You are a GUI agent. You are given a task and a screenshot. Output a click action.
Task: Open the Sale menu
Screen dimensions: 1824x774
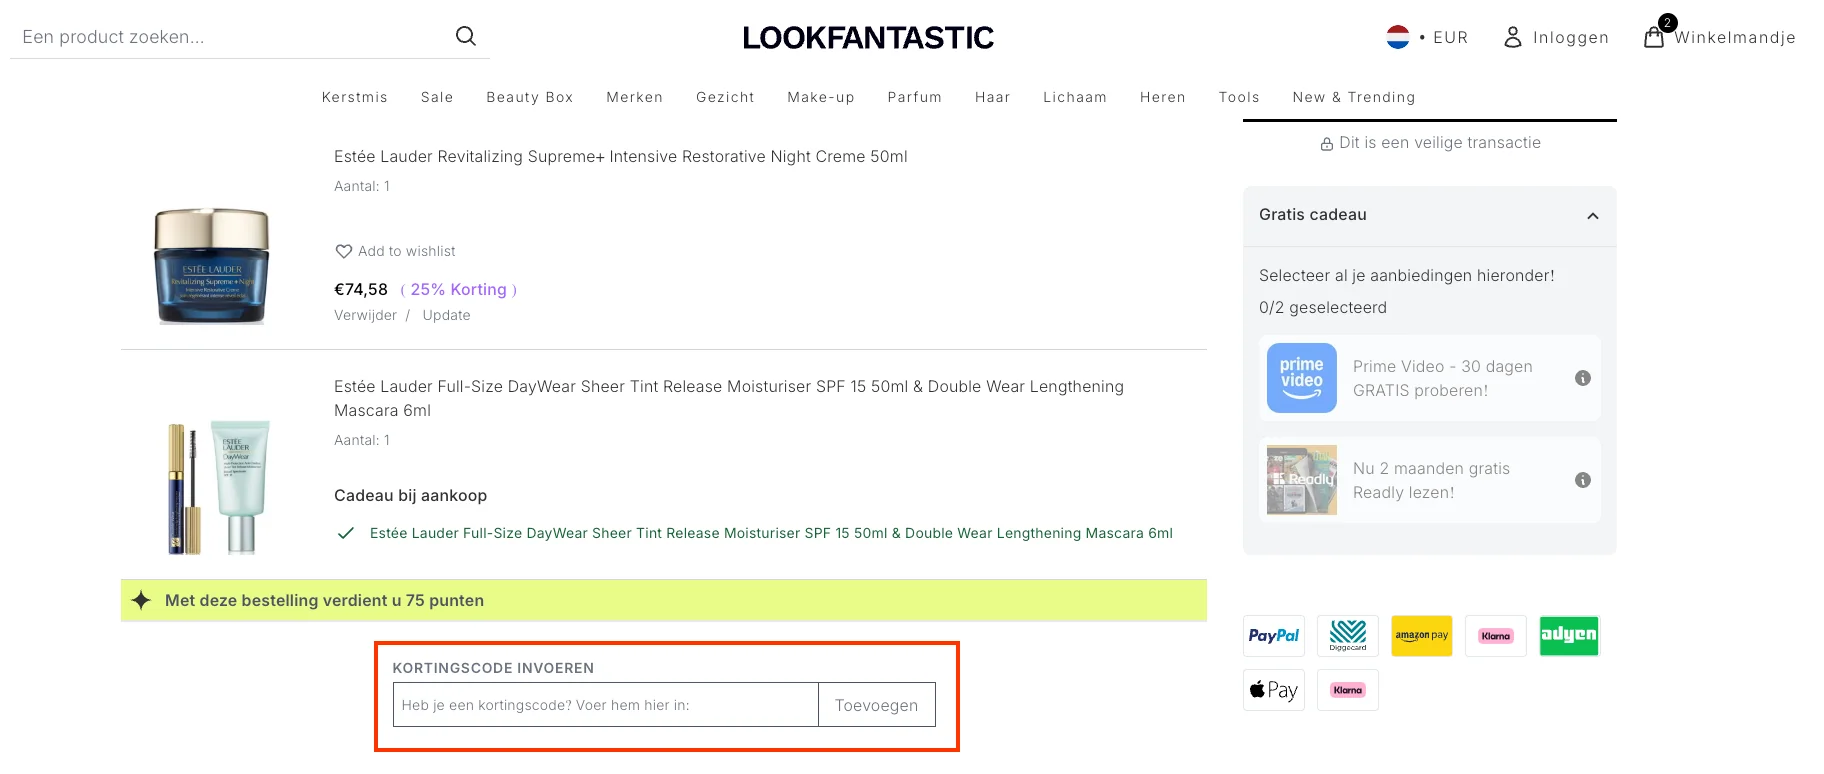point(437,97)
